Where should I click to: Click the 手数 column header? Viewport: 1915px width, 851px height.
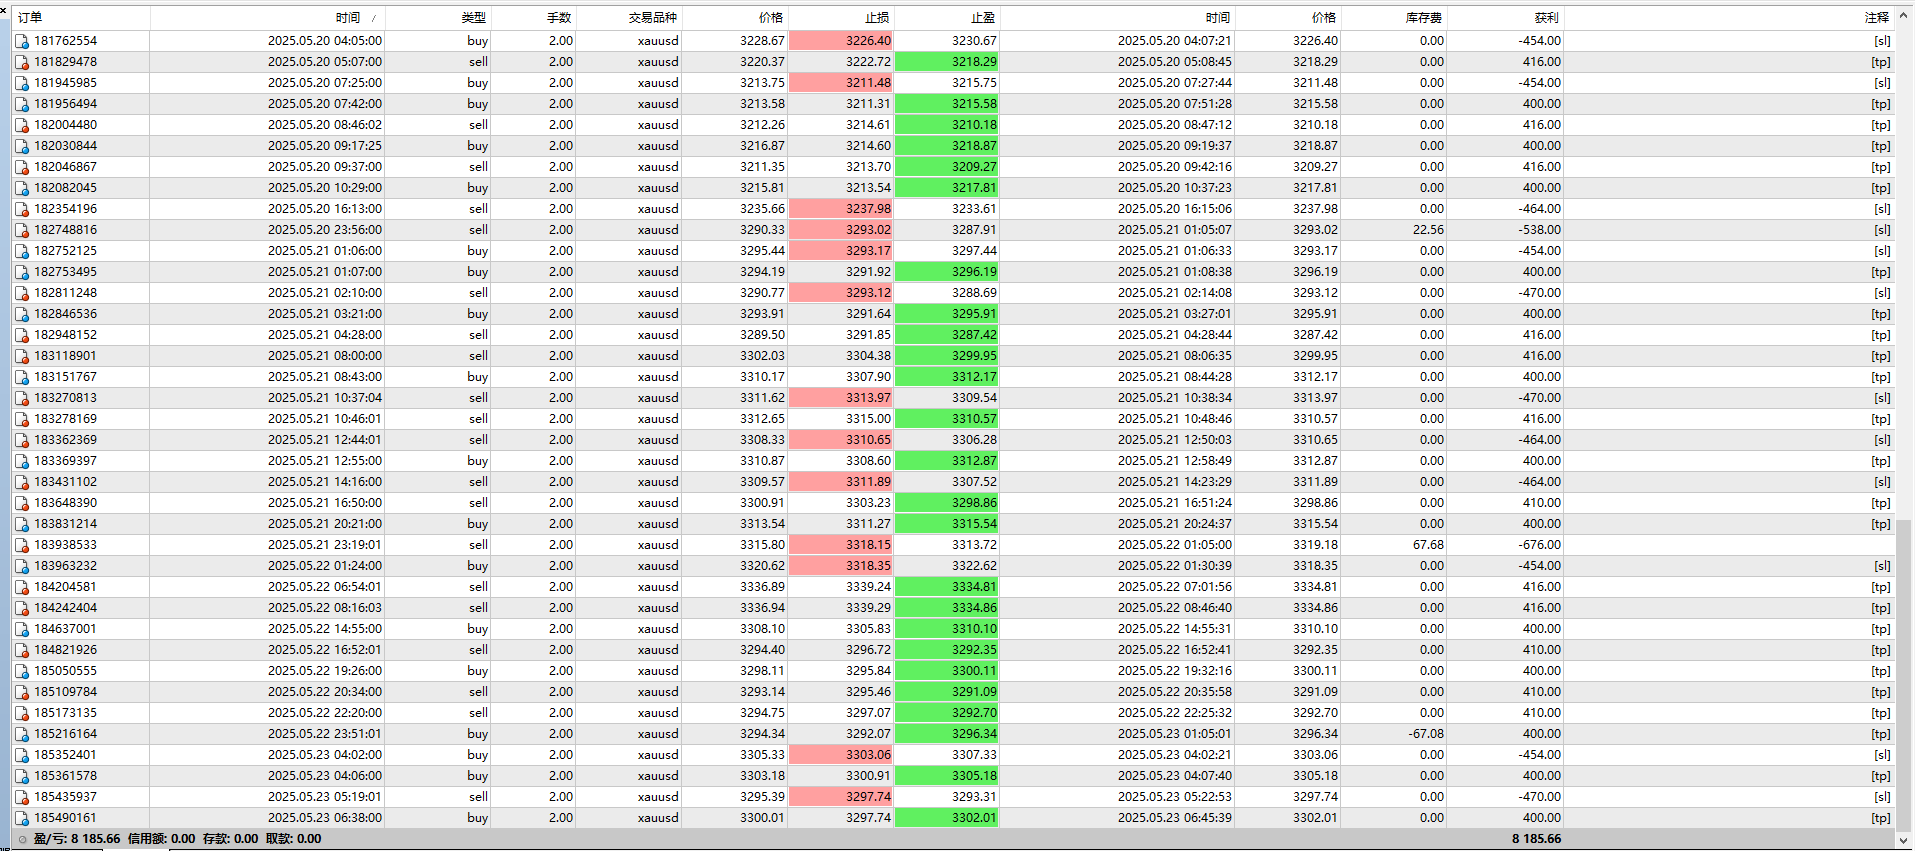click(533, 17)
